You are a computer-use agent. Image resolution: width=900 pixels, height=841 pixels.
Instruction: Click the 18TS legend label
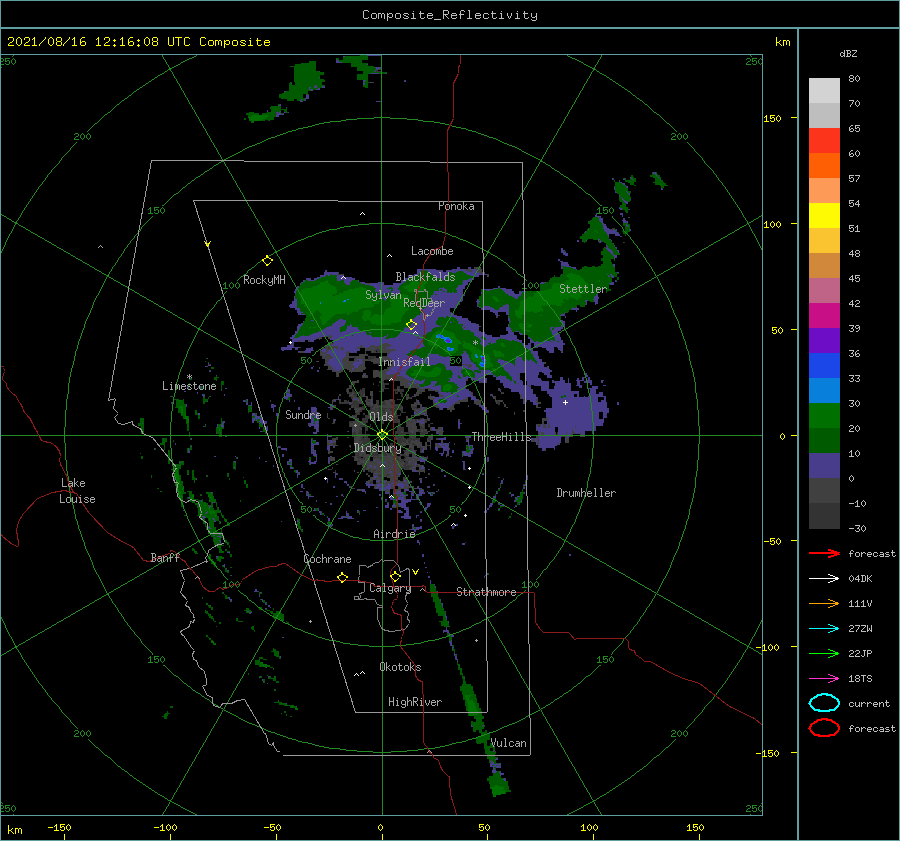tap(860, 679)
